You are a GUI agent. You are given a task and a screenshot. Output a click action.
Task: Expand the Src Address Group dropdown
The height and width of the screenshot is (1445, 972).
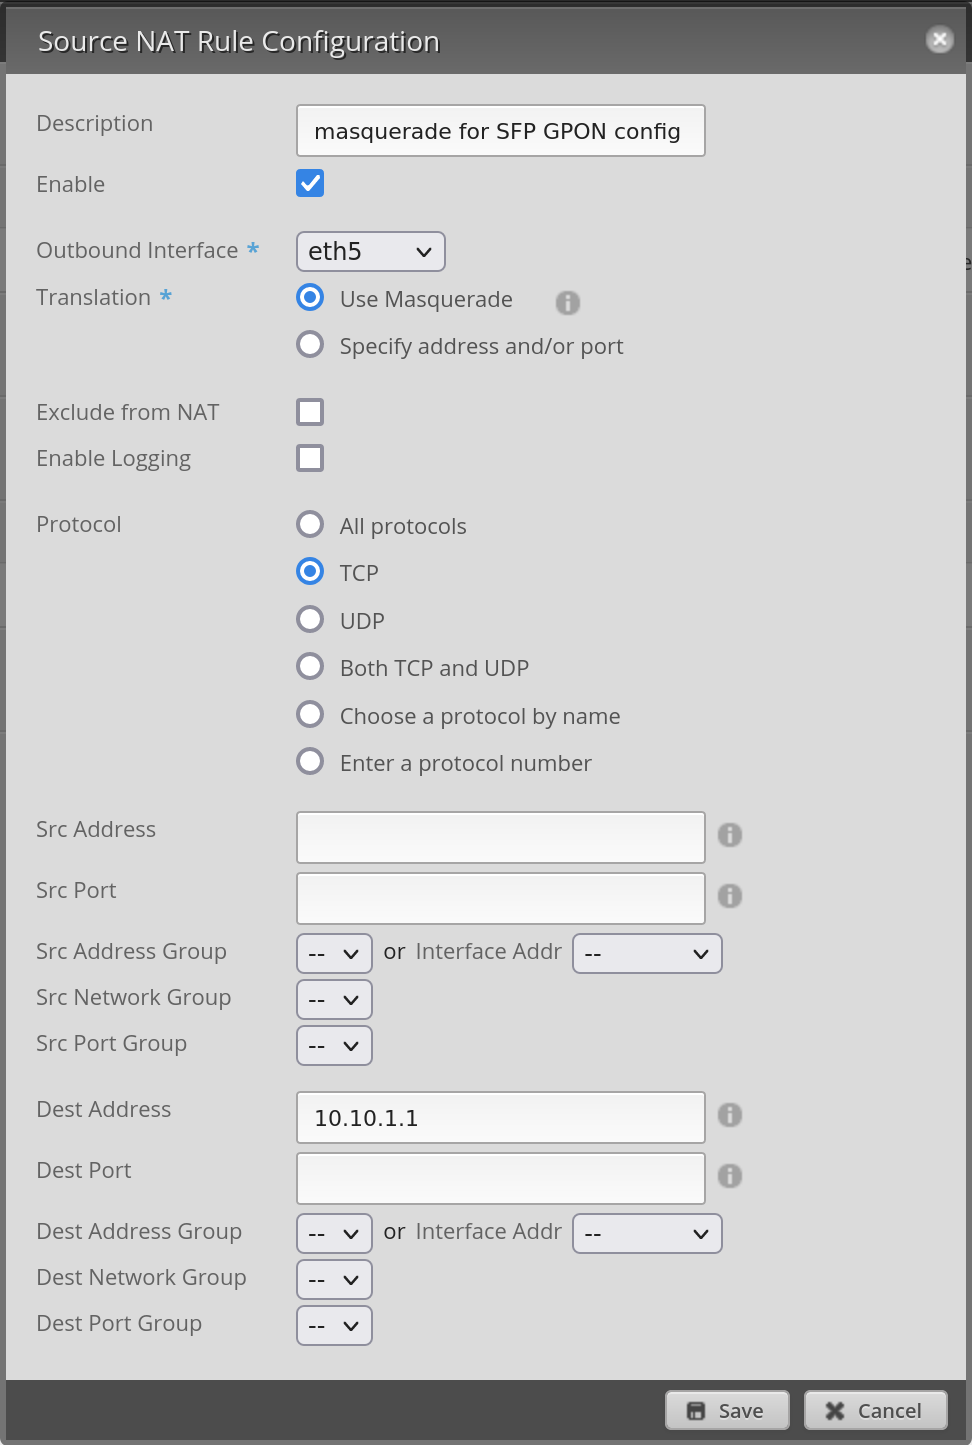click(334, 954)
